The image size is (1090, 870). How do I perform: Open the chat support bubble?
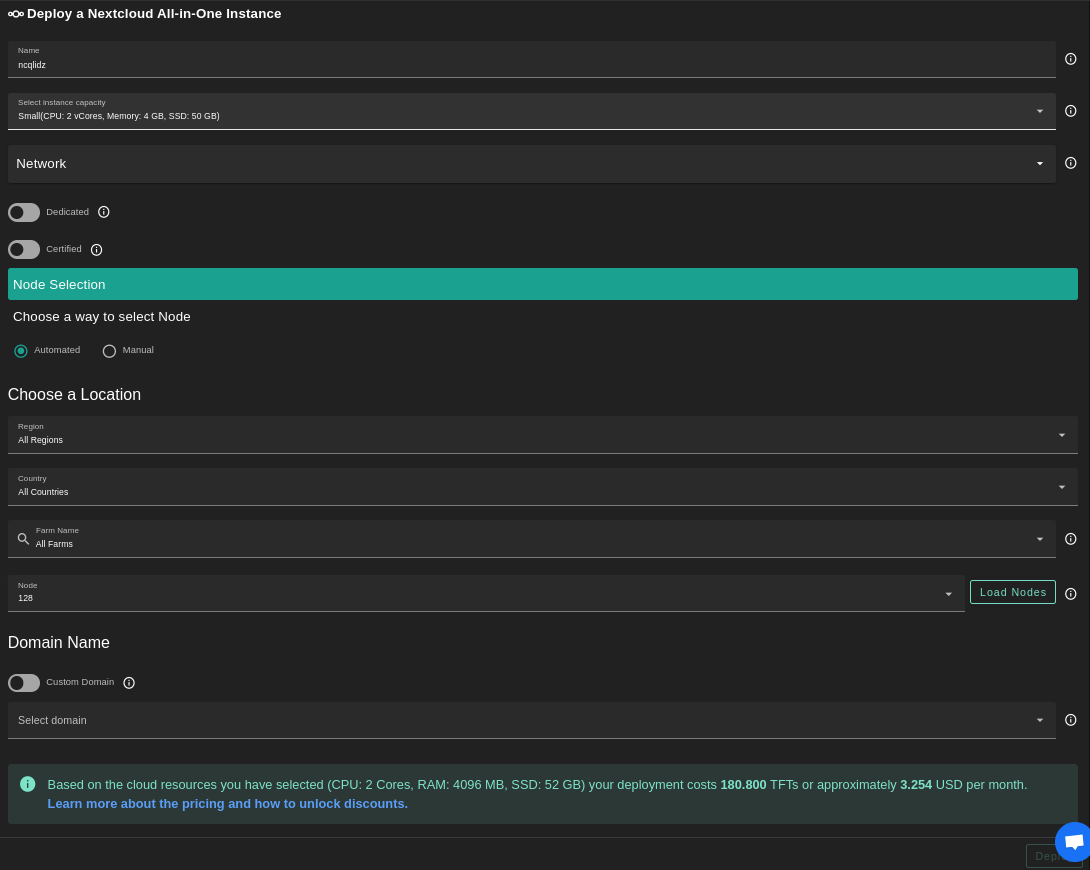1073,842
